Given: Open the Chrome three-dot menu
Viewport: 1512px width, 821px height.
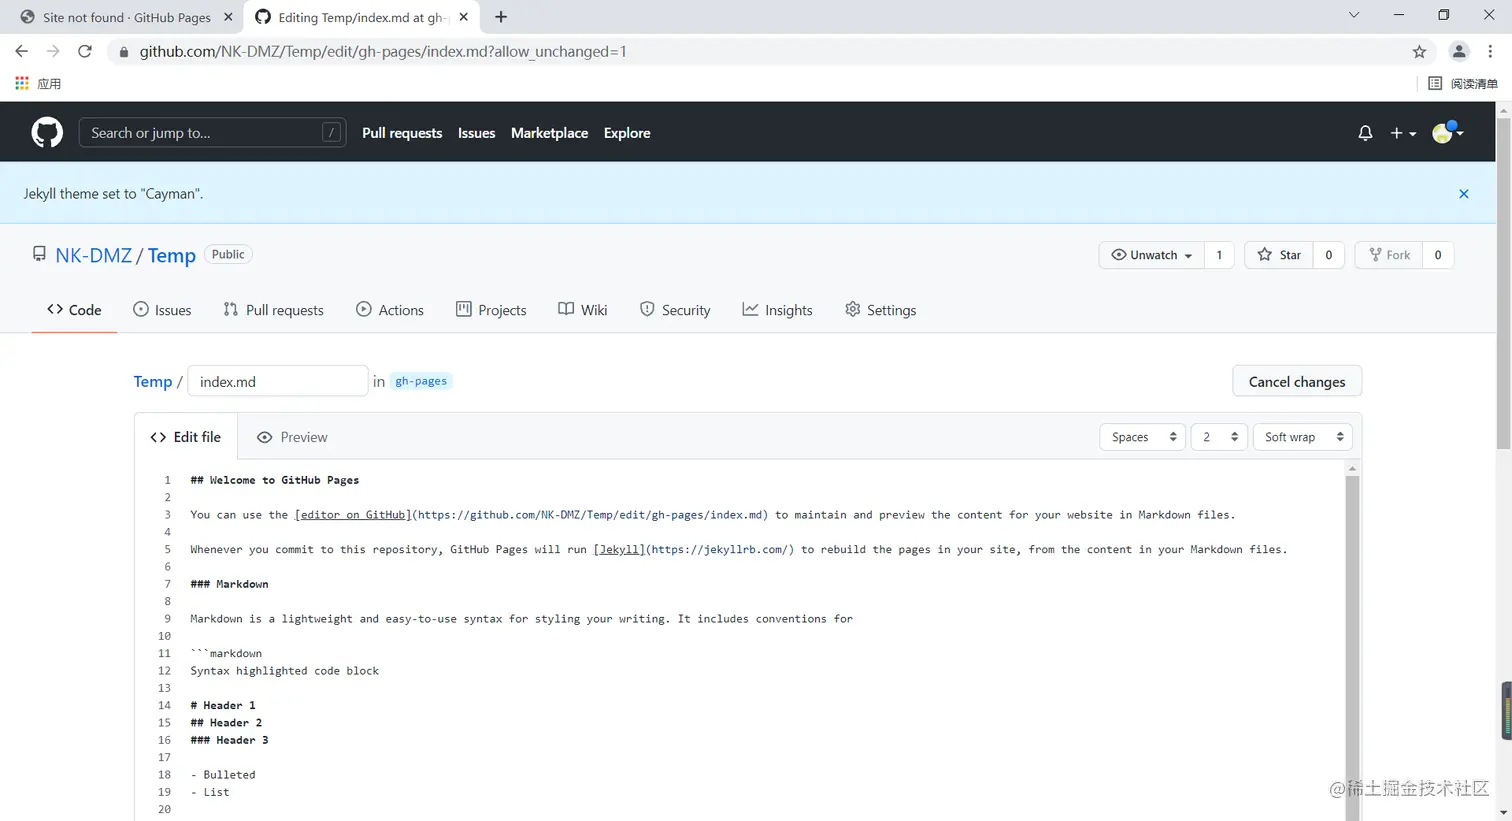Looking at the screenshot, I should [x=1490, y=51].
